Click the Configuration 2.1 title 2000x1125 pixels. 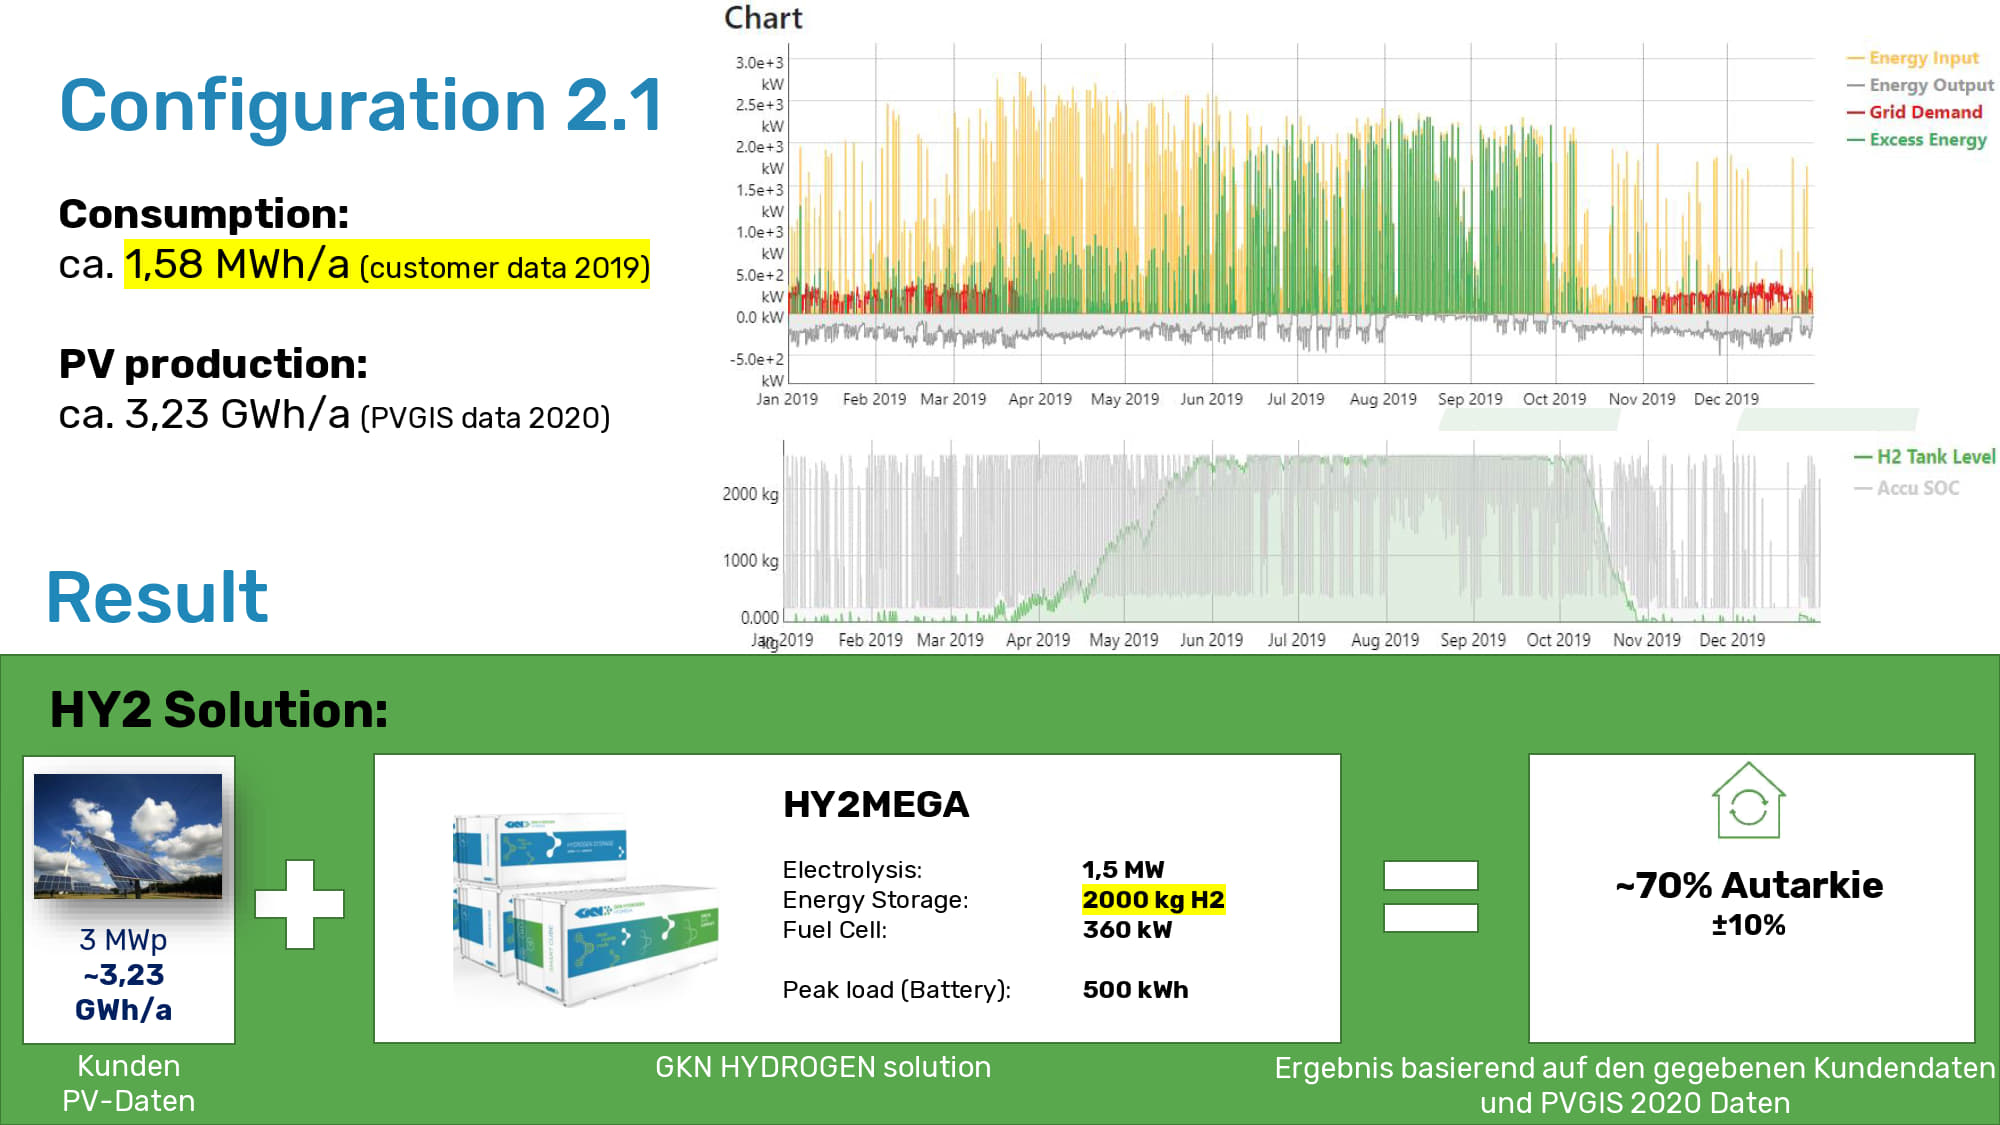(361, 106)
